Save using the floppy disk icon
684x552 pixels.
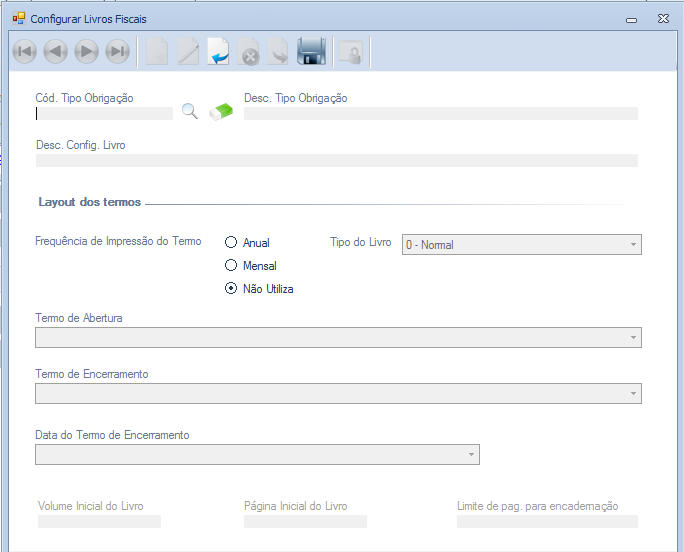pos(311,52)
